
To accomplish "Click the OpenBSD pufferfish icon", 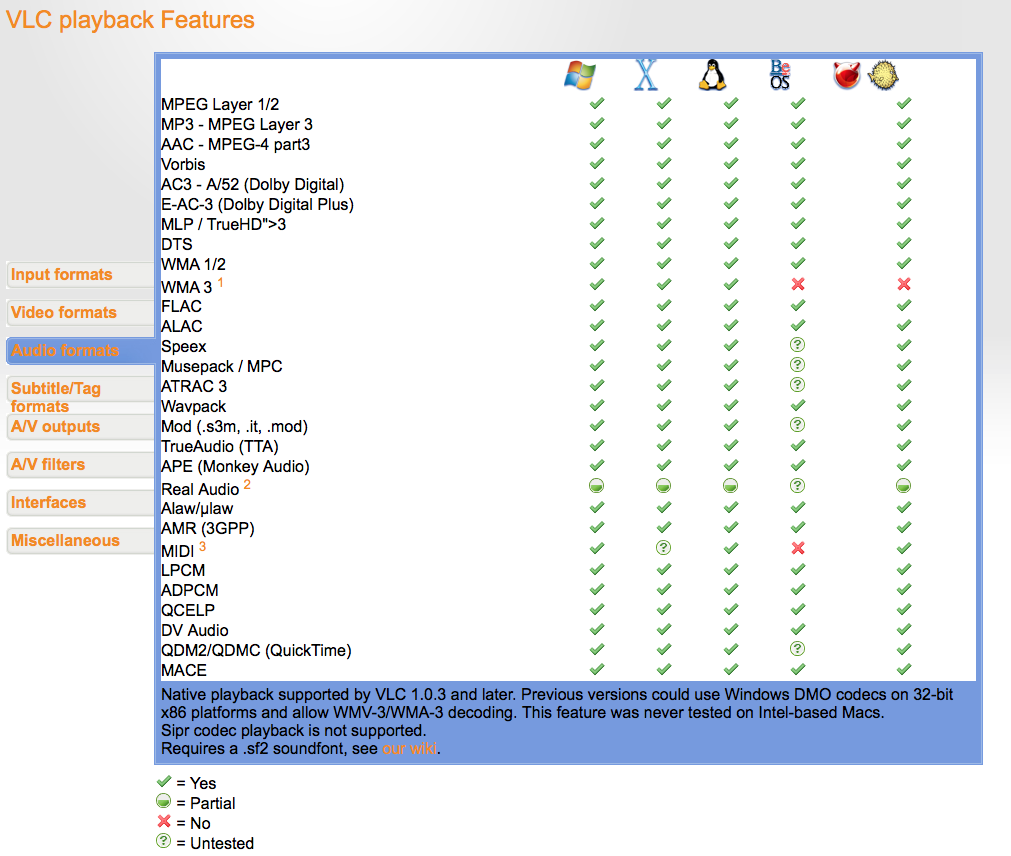I will (883, 75).
